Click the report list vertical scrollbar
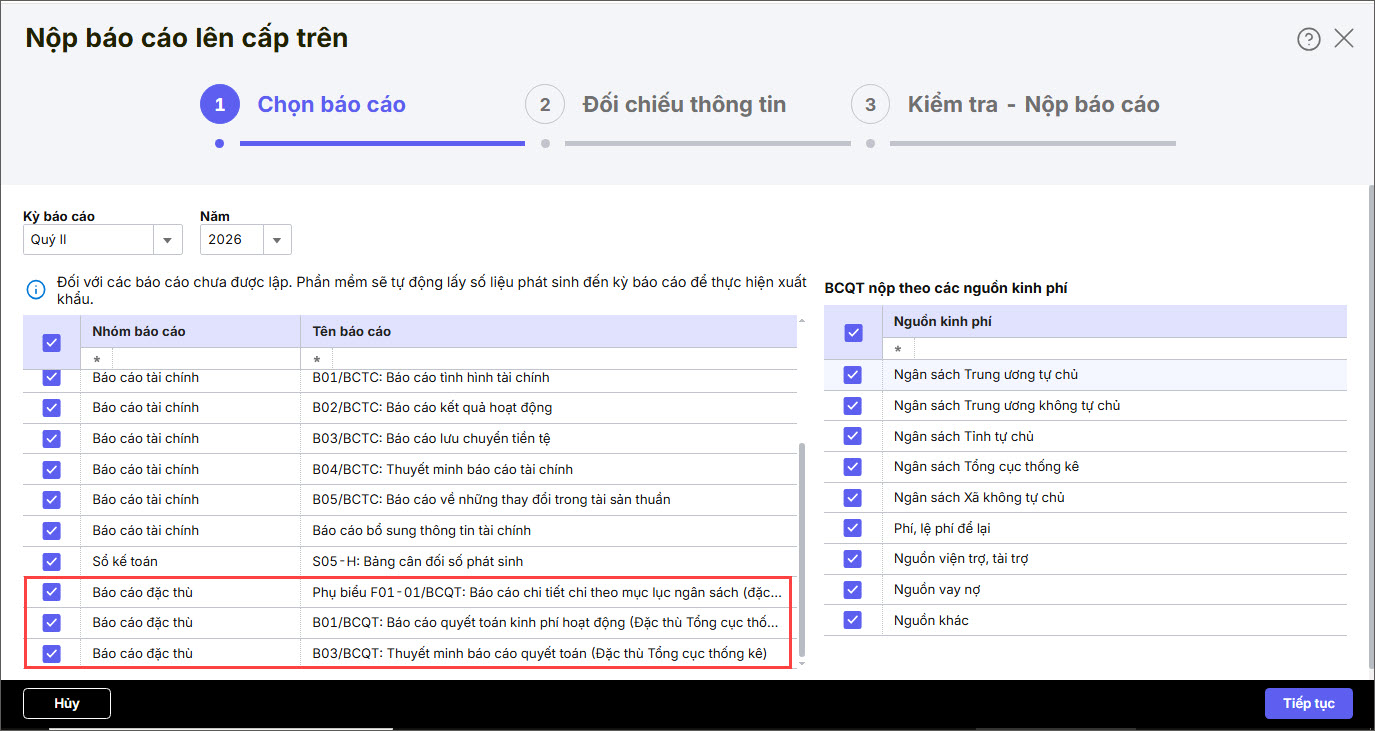This screenshot has height=731, width=1375. 799,550
